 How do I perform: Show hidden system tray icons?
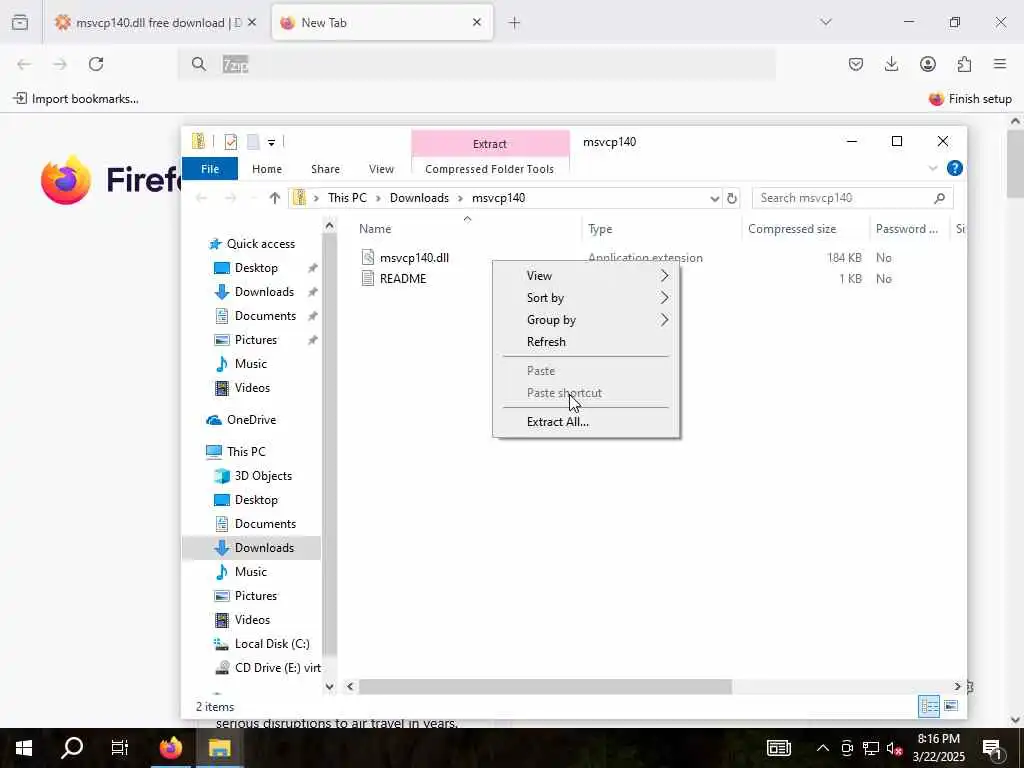823,748
